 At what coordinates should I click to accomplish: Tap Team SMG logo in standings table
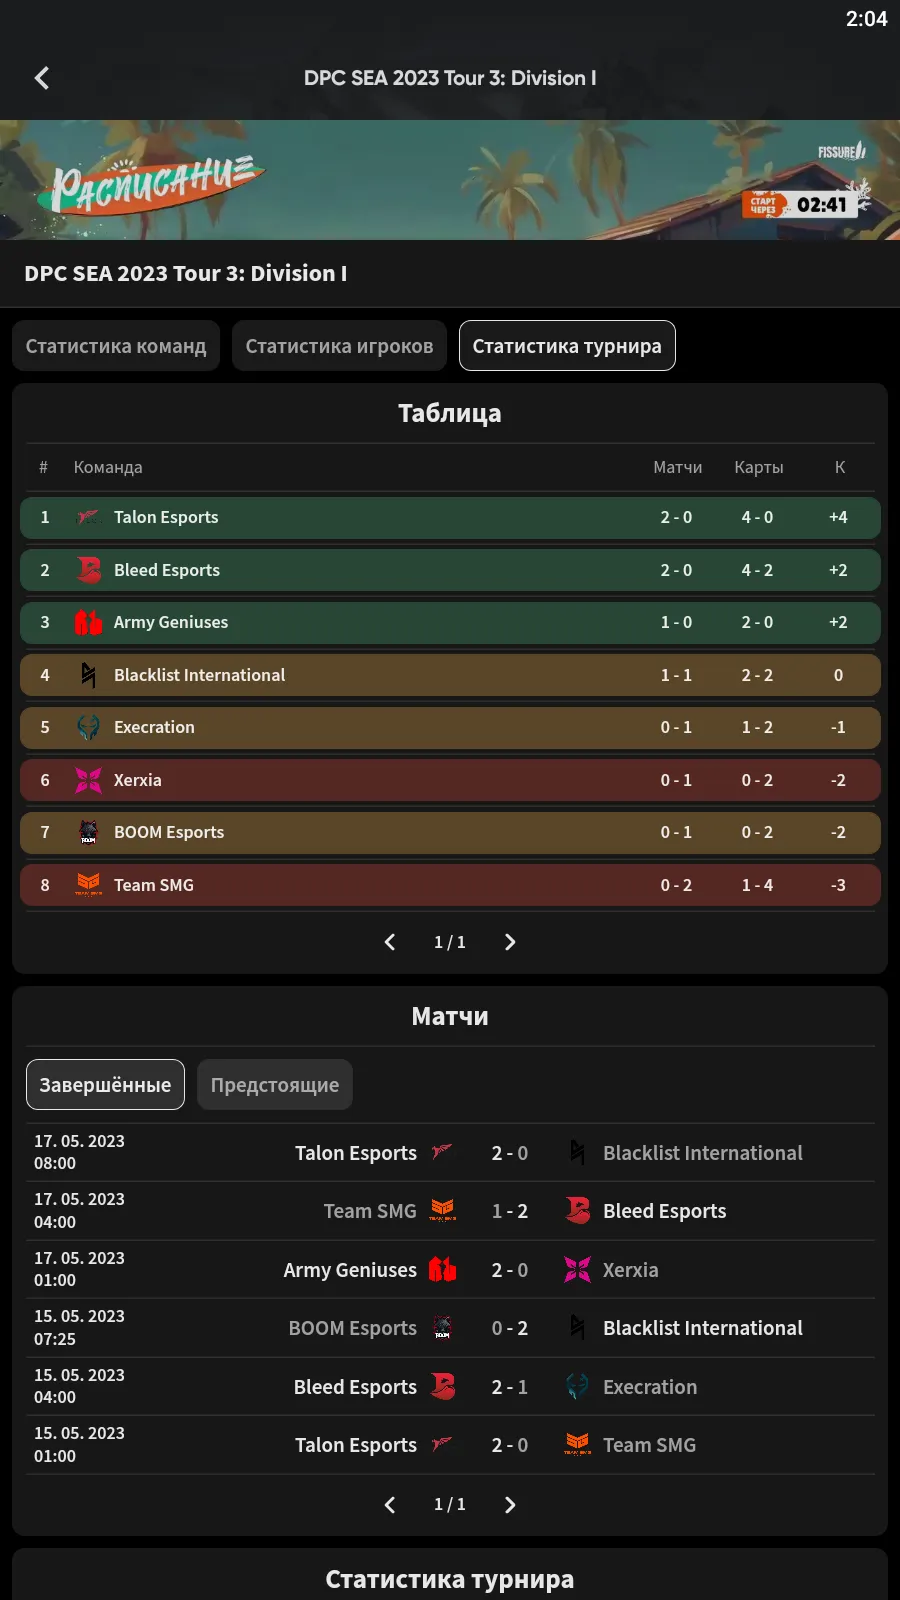tap(88, 885)
